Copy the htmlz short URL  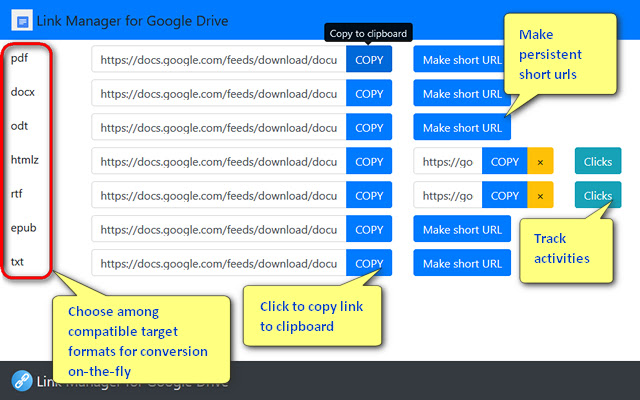point(504,161)
